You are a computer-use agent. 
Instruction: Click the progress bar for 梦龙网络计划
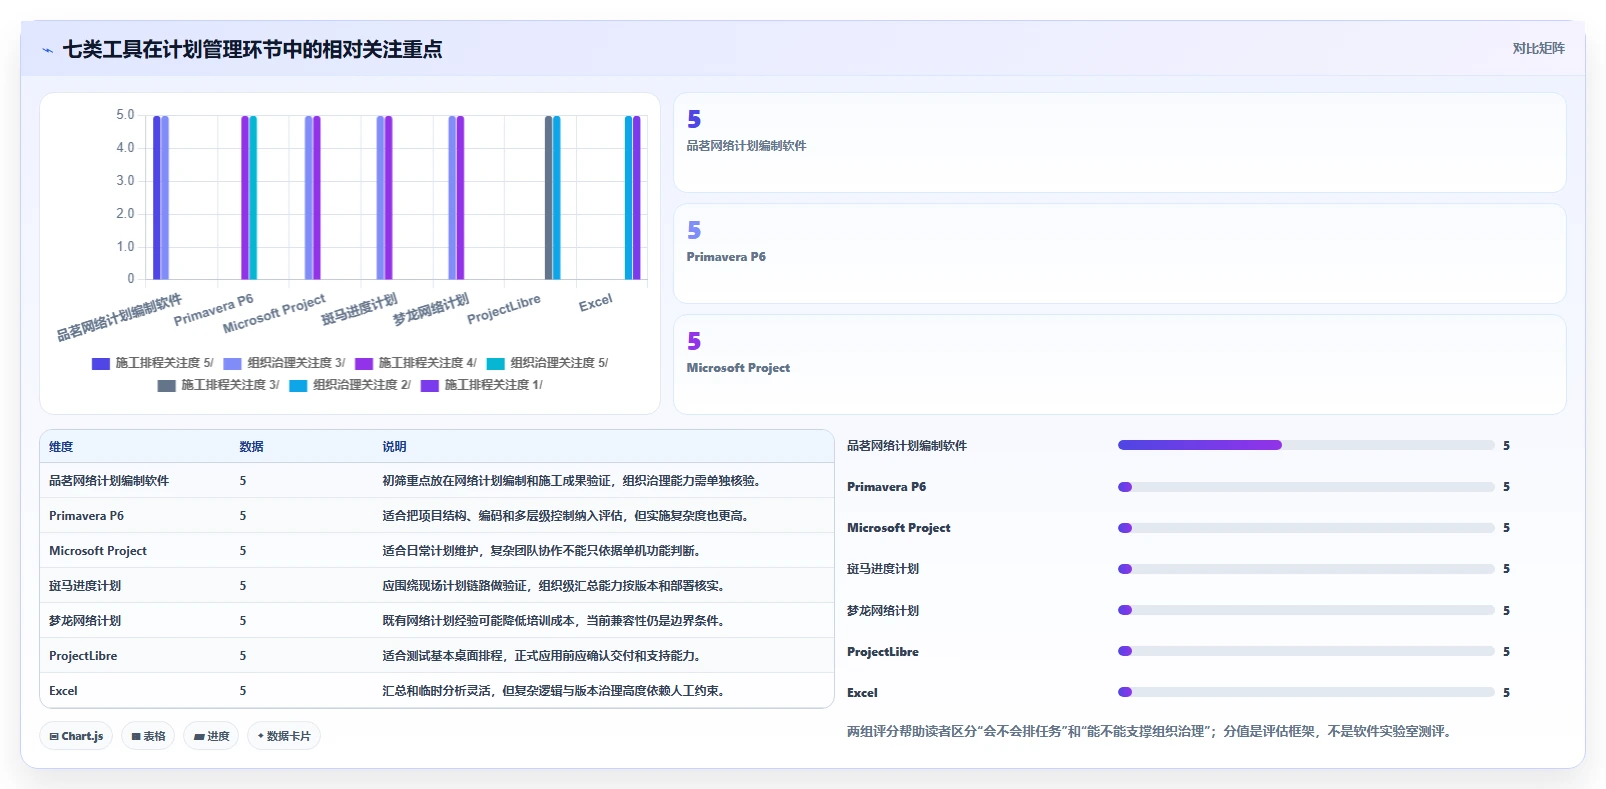[1306, 610]
